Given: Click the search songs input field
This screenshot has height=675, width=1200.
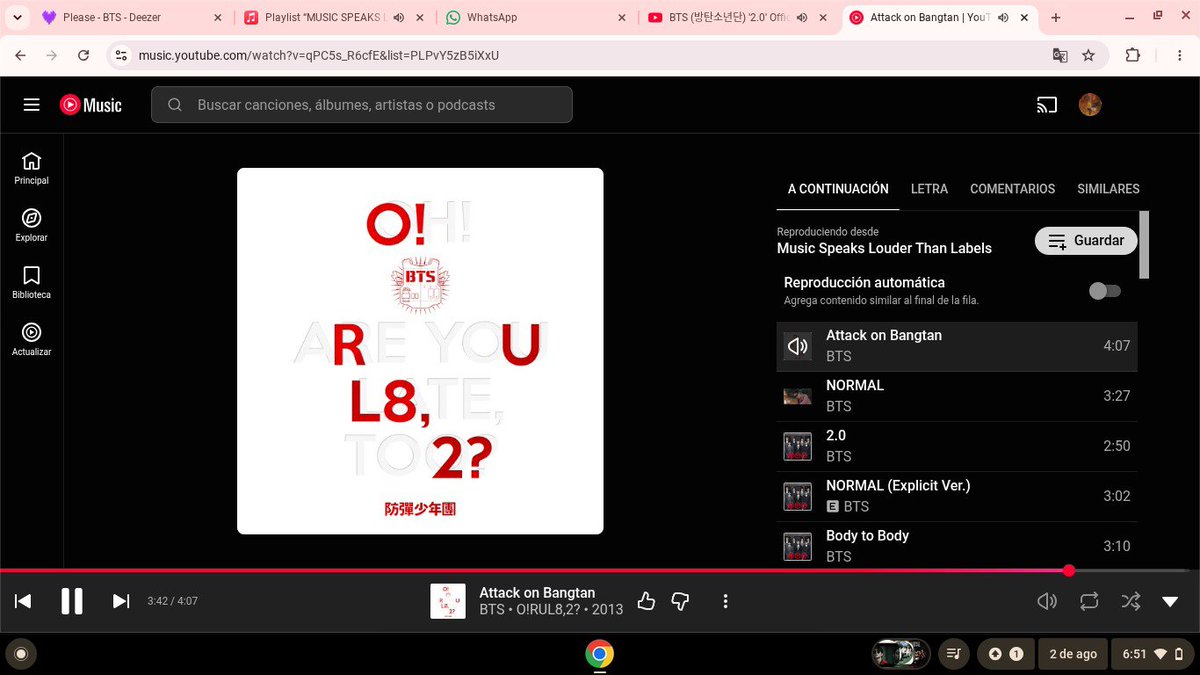Looking at the screenshot, I should [362, 105].
